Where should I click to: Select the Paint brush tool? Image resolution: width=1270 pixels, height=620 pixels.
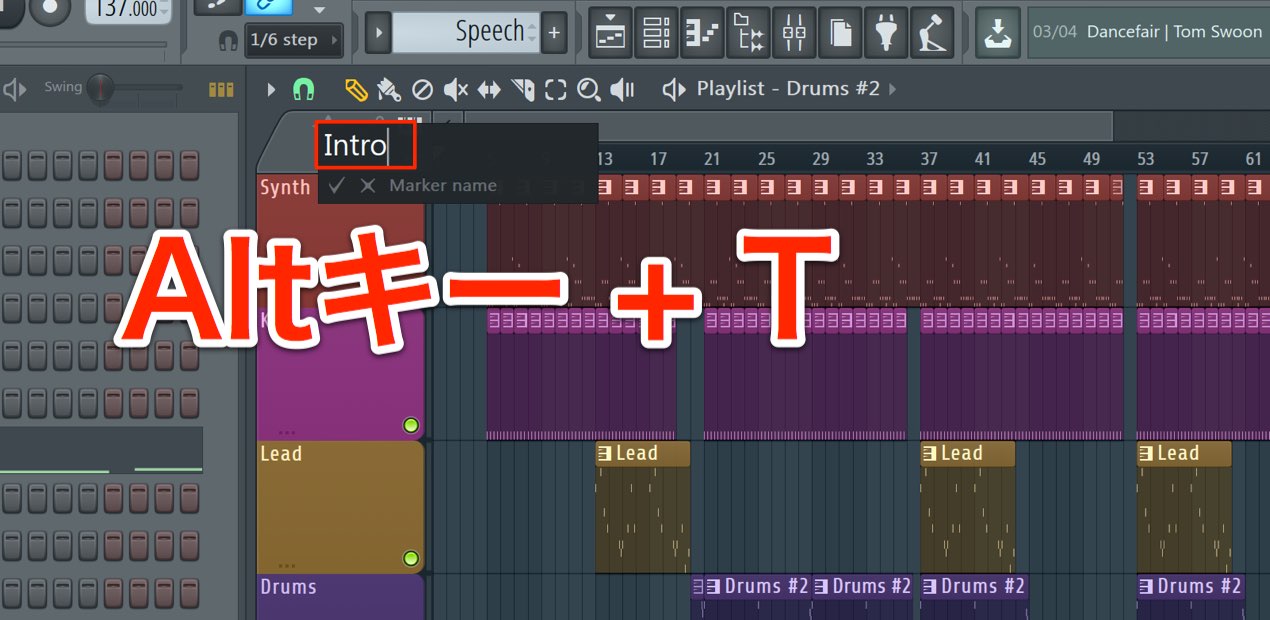point(389,90)
